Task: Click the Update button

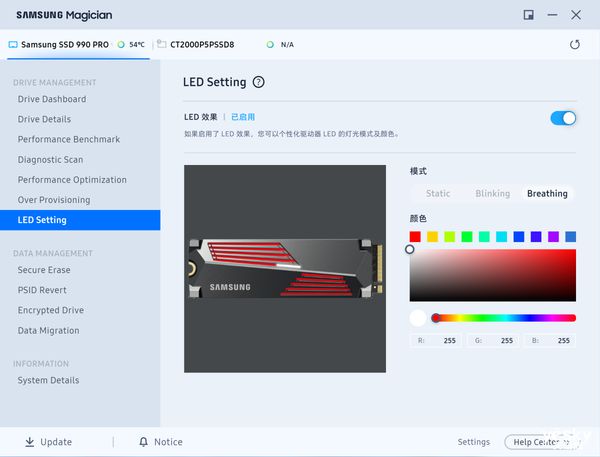Action: pos(49,442)
